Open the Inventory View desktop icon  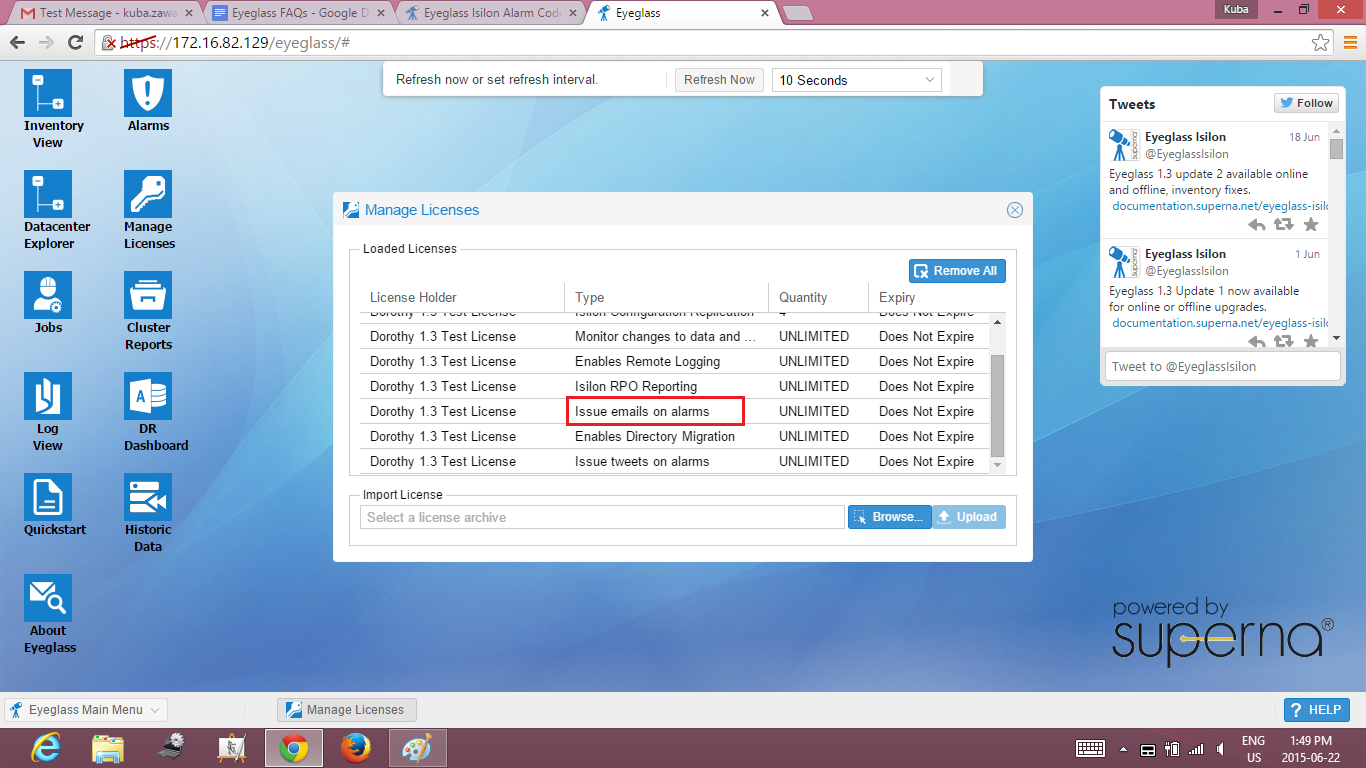tap(48, 109)
